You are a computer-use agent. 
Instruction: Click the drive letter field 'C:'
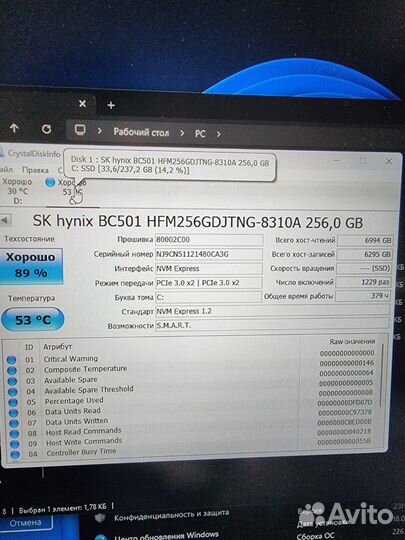coord(209,297)
